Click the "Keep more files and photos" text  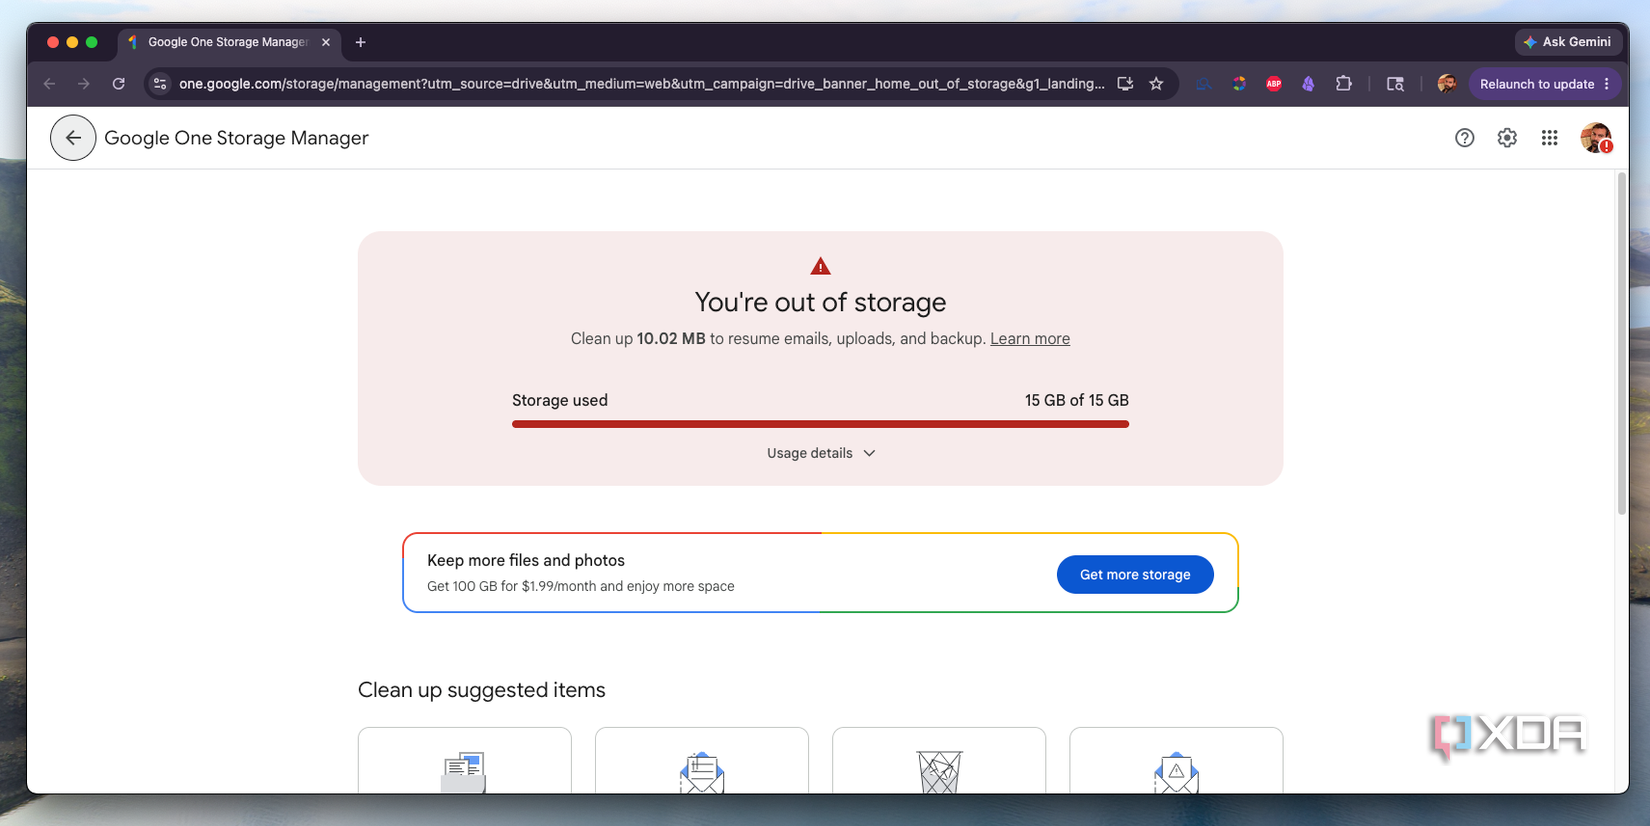[x=526, y=560]
